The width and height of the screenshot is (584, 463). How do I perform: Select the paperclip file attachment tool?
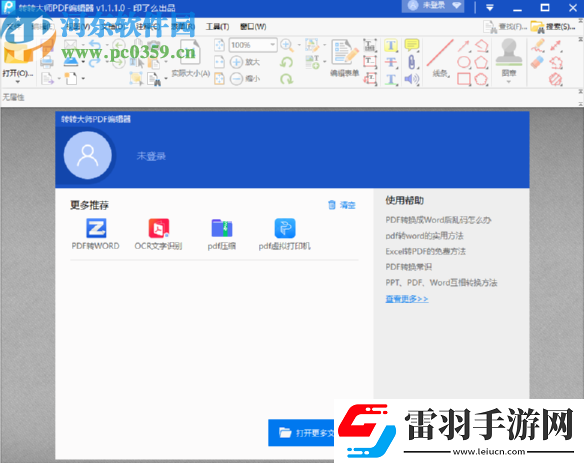pyautogui.click(x=412, y=62)
